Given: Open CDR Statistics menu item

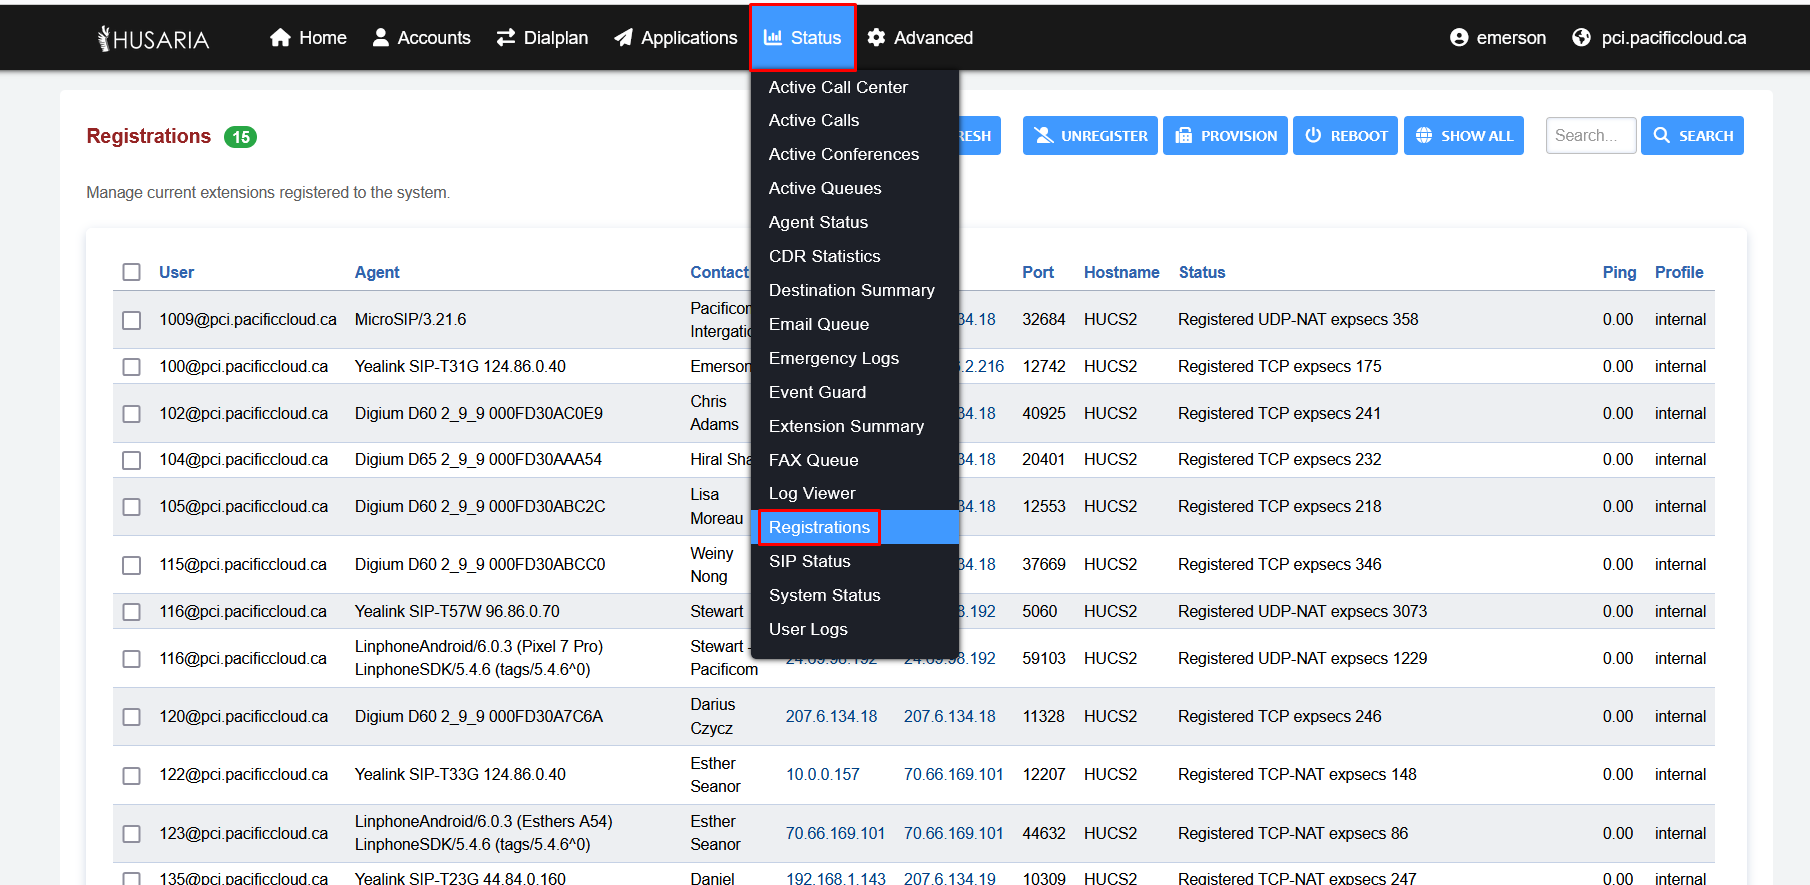Looking at the screenshot, I should (x=855, y=256).
